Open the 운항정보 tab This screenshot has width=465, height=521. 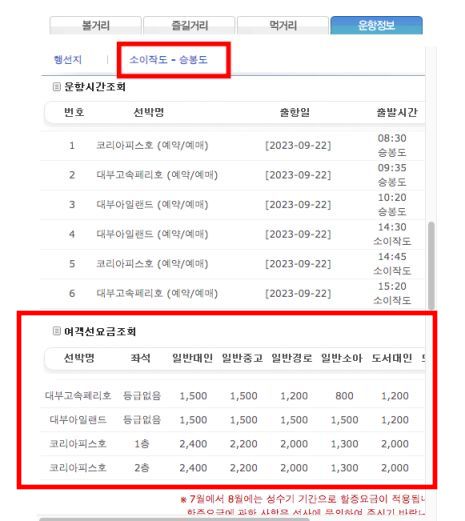coord(377,25)
